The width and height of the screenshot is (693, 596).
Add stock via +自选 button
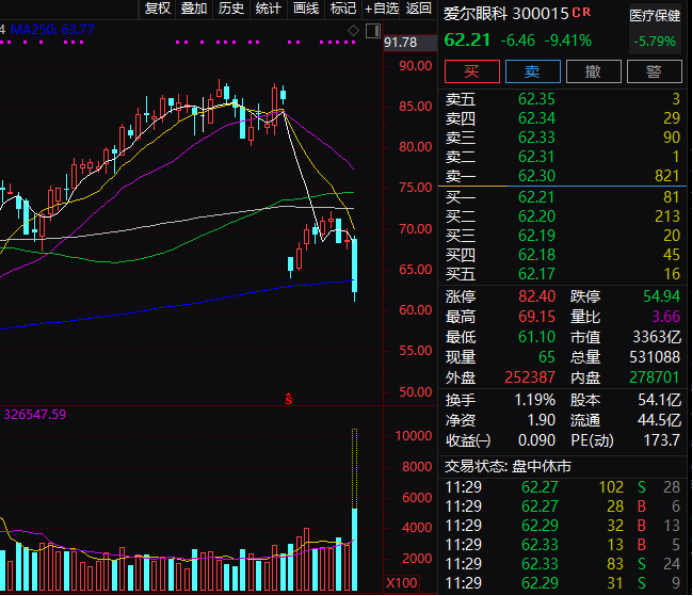coord(381,9)
